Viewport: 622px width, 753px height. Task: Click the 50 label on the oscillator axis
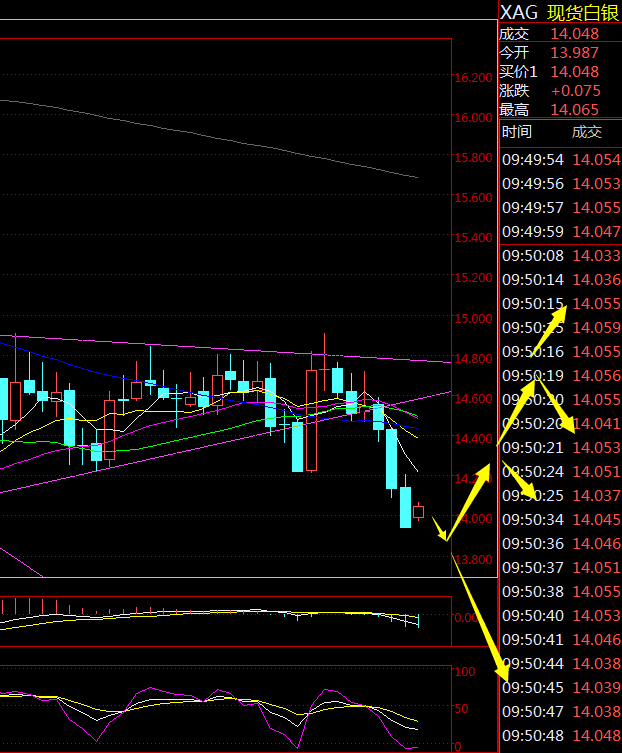(x=461, y=708)
